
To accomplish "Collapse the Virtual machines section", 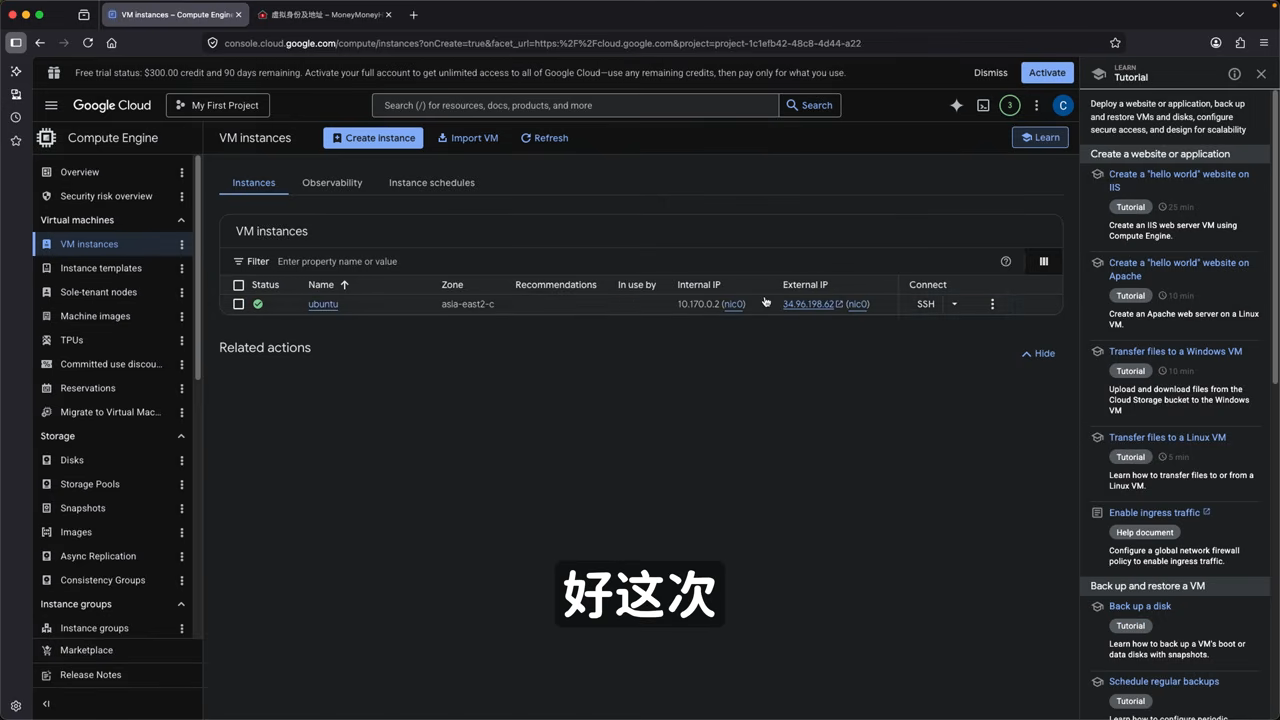I will [x=181, y=220].
